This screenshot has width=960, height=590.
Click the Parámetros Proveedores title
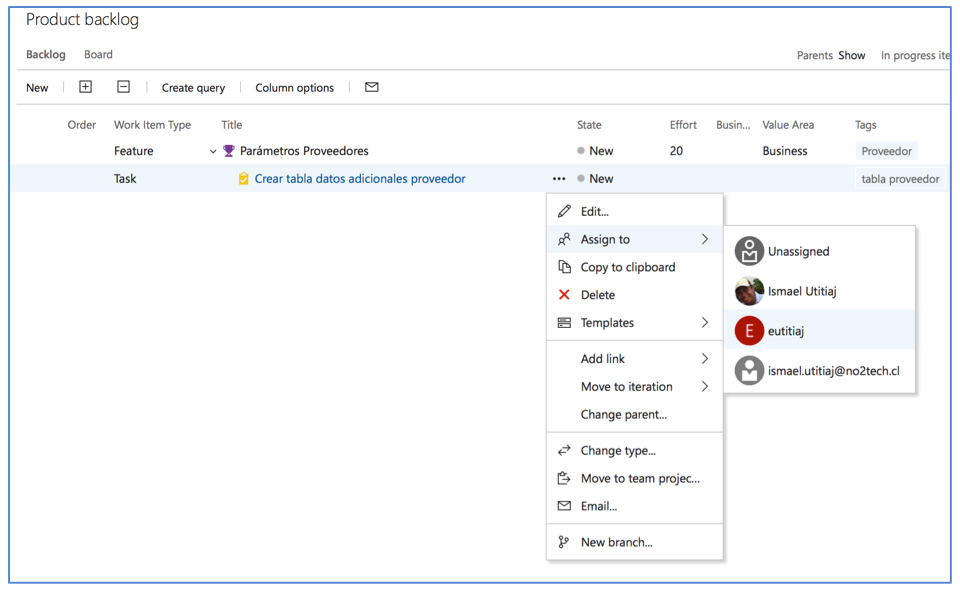pyautogui.click(x=304, y=151)
